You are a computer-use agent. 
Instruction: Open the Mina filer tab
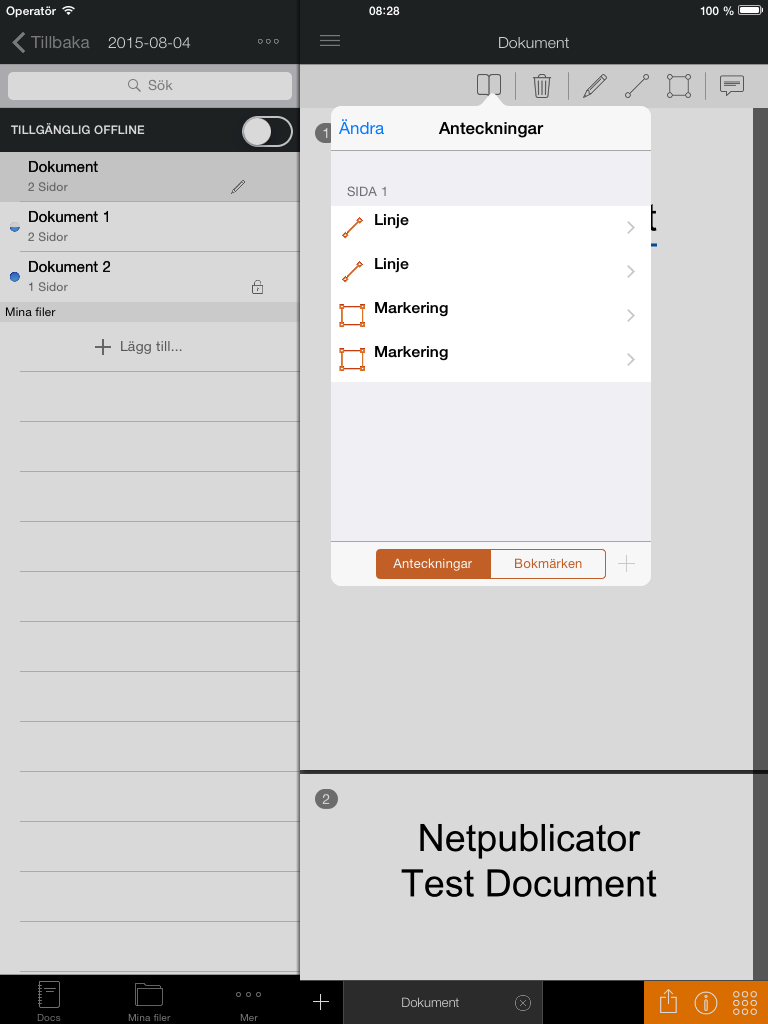(149, 1000)
